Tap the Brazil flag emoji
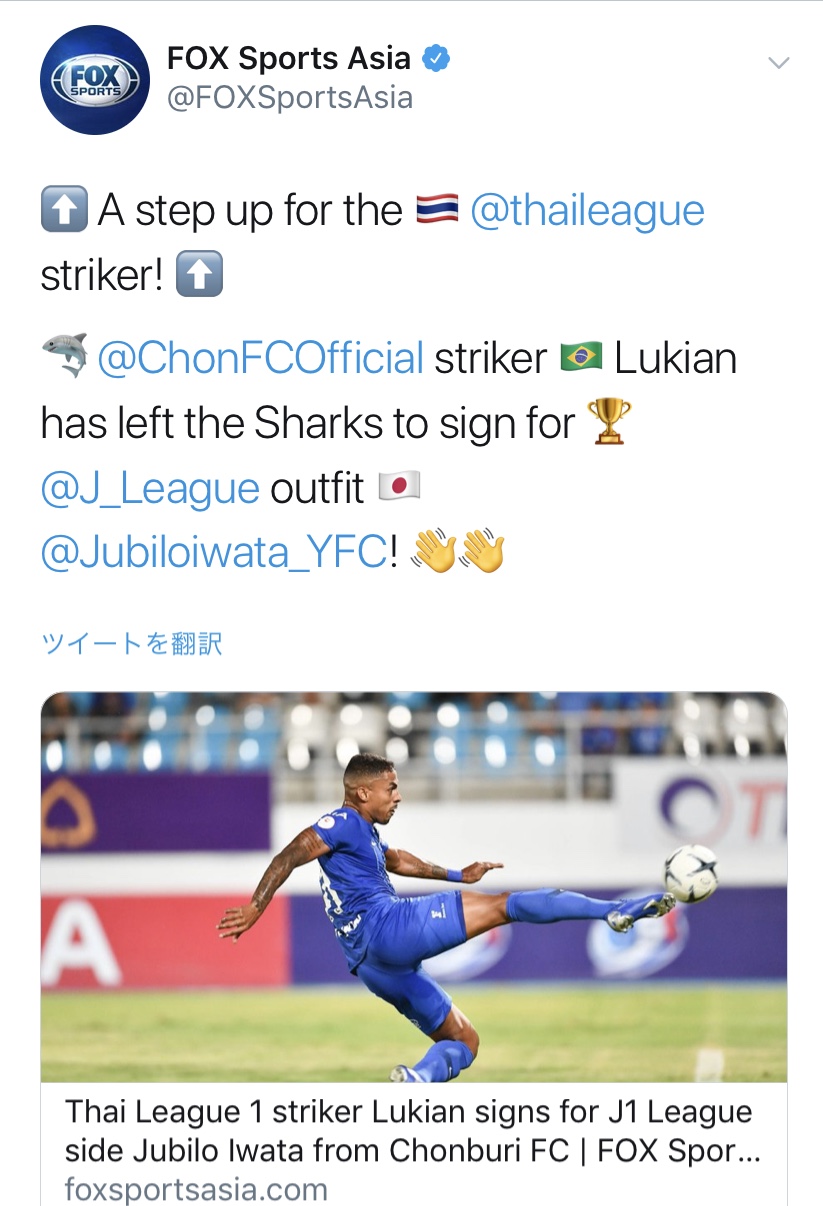The height and width of the screenshot is (1206, 823). tap(581, 358)
